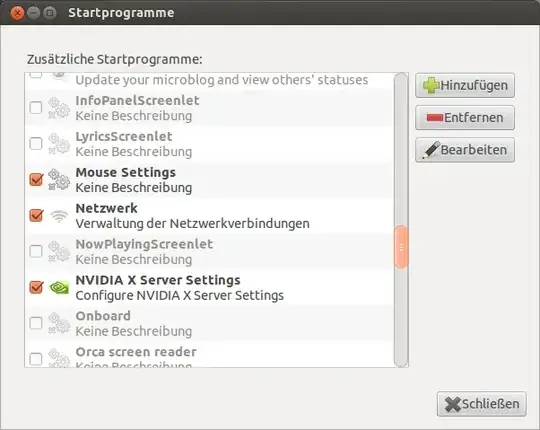
Task: Close the Startprogramme window via red button
Action: [x=17, y=13]
